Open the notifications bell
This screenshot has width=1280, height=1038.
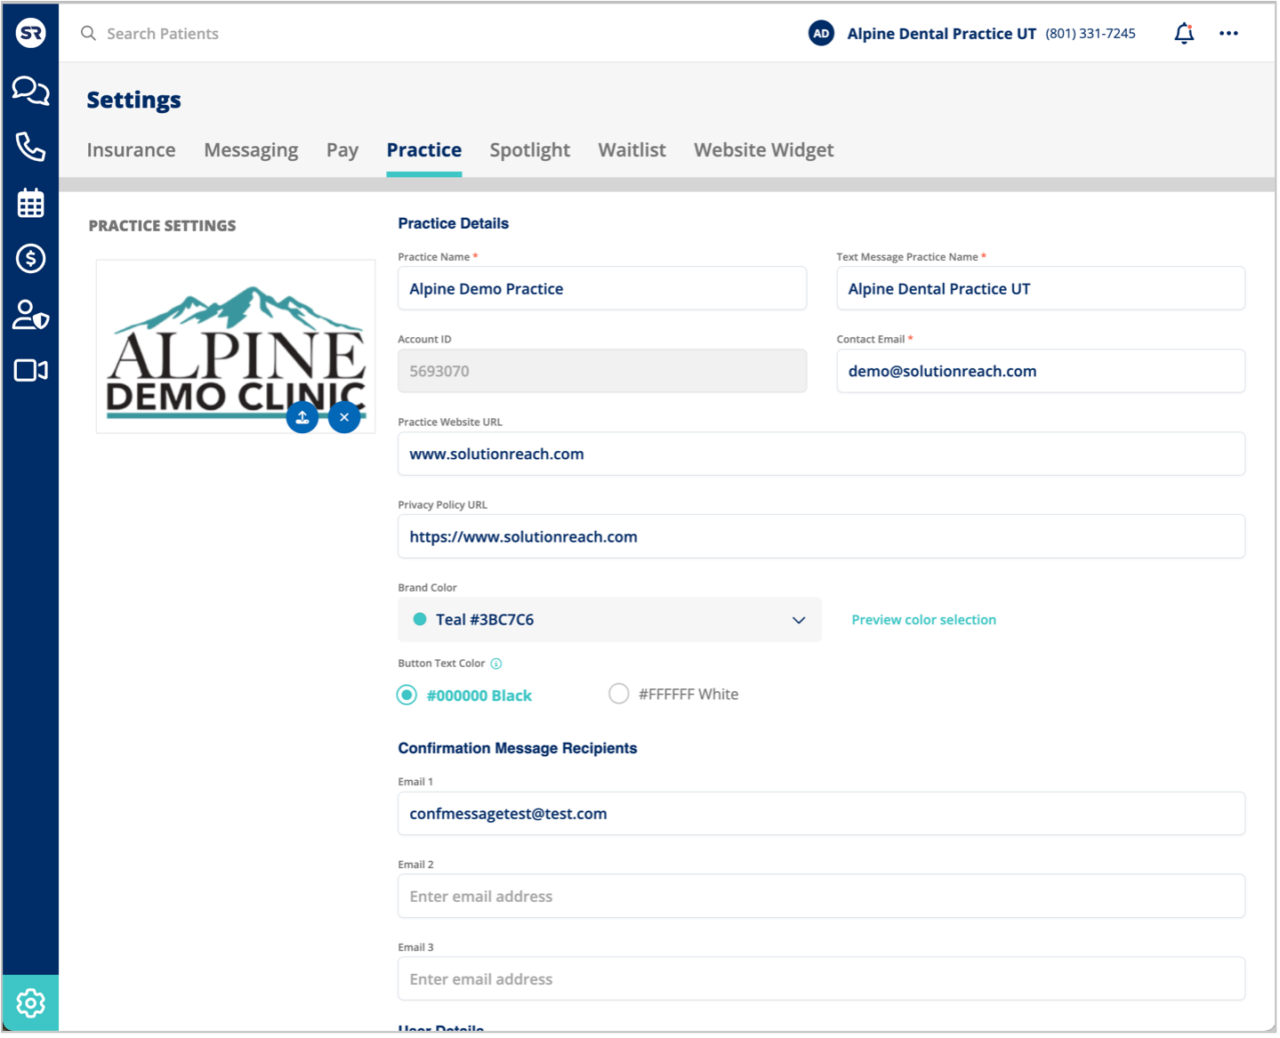point(1184,33)
